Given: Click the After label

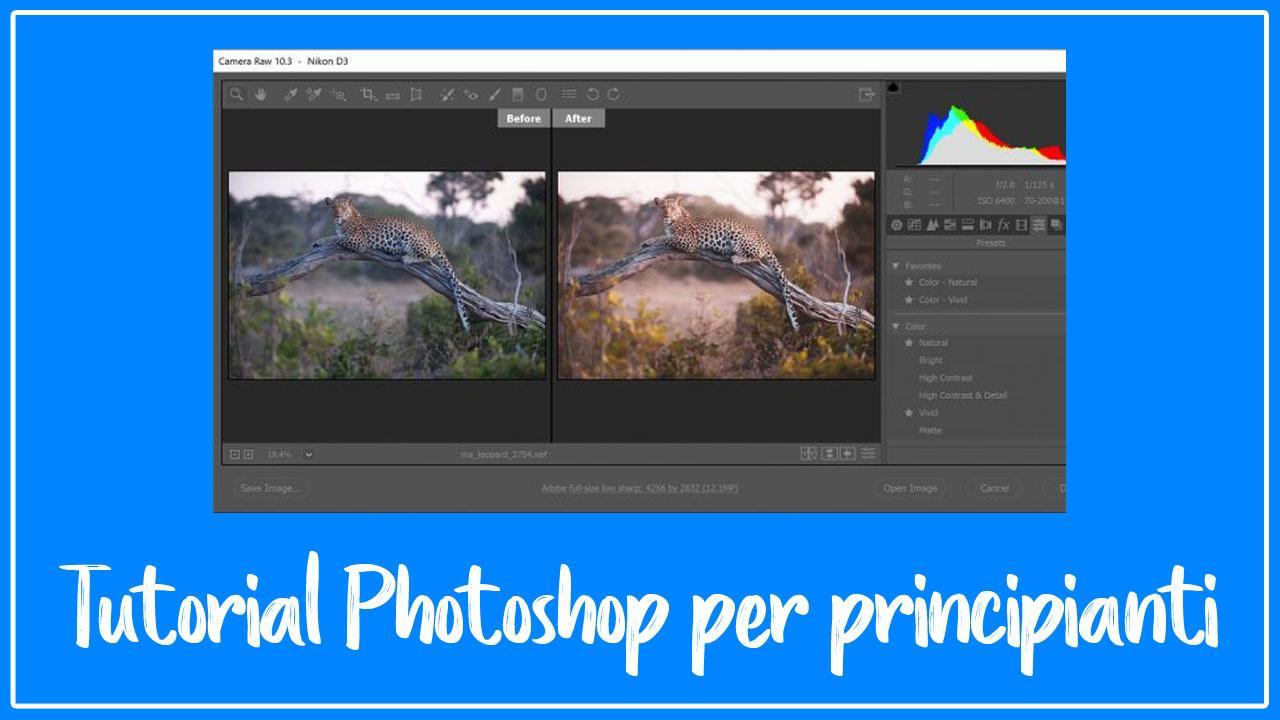Looking at the screenshot, I should coord(579,118).
